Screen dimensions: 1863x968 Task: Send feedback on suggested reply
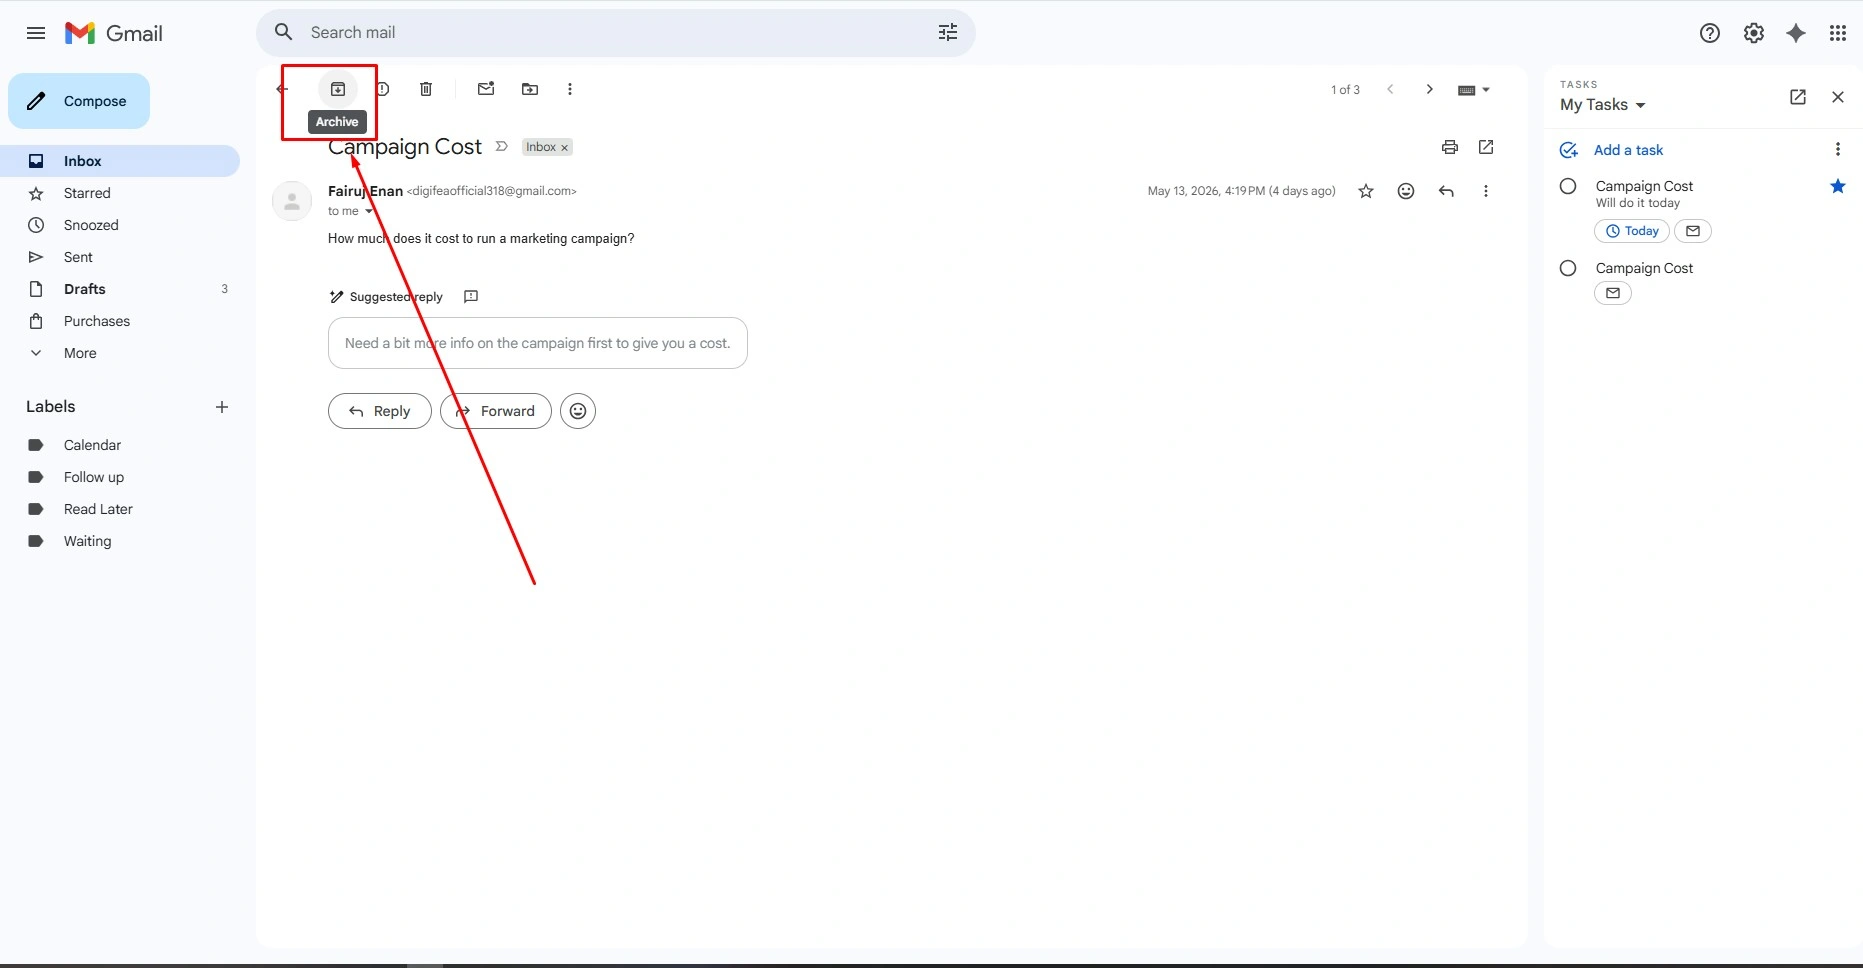pos(471,296)
